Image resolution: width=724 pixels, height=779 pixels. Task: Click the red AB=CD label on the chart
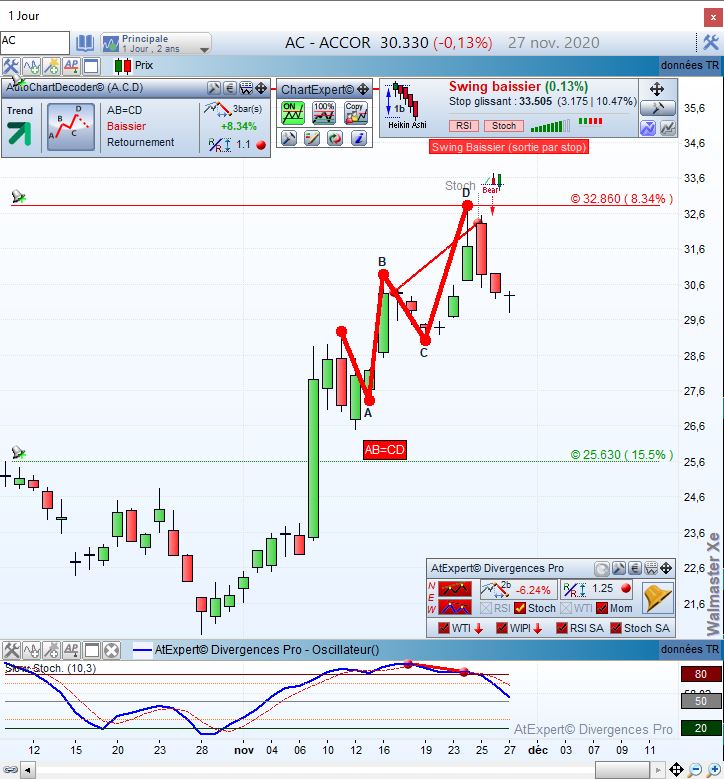click(385, 450)
